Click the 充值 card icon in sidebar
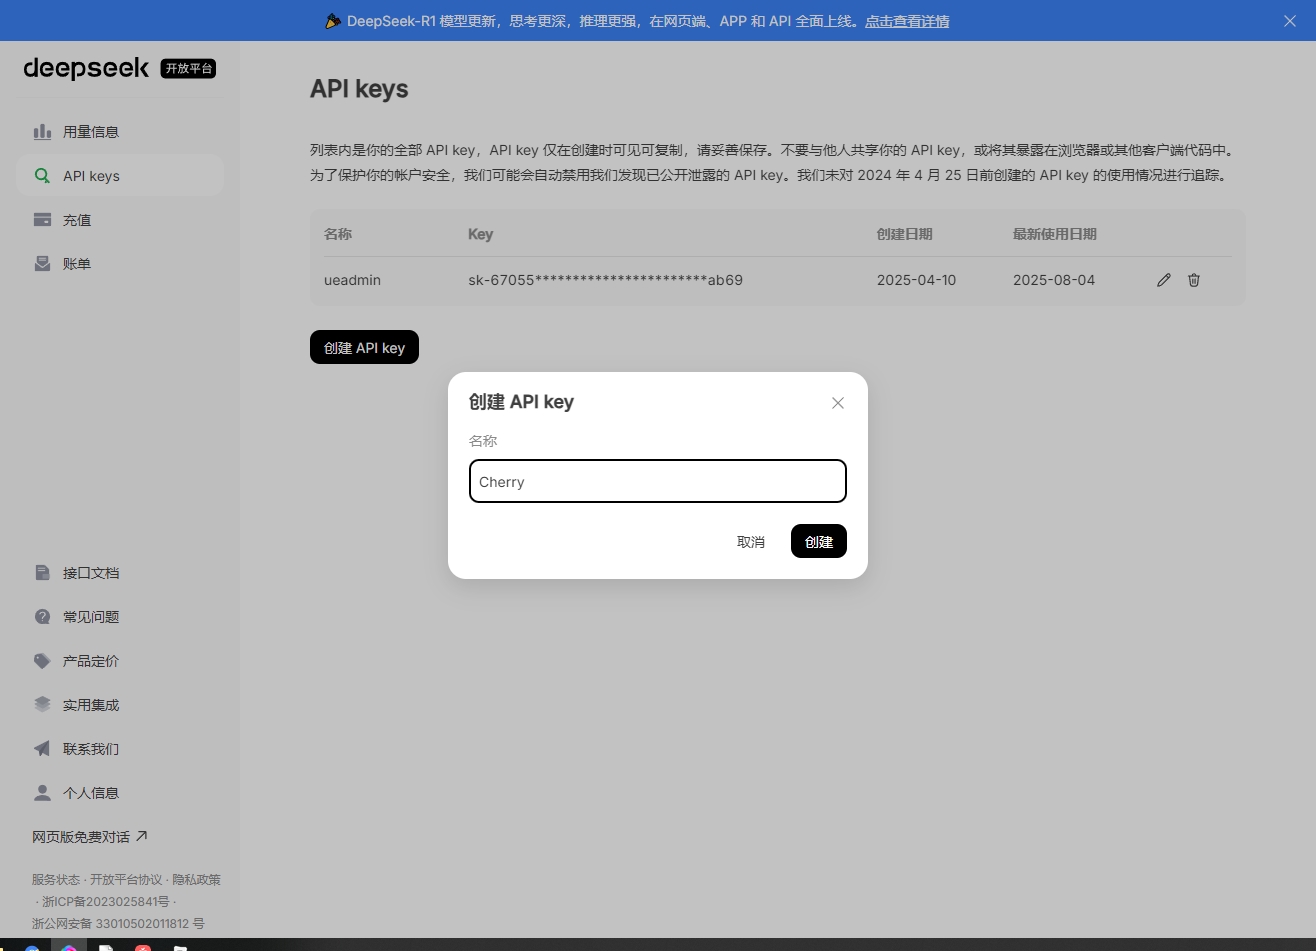 [x=42, y=220]
